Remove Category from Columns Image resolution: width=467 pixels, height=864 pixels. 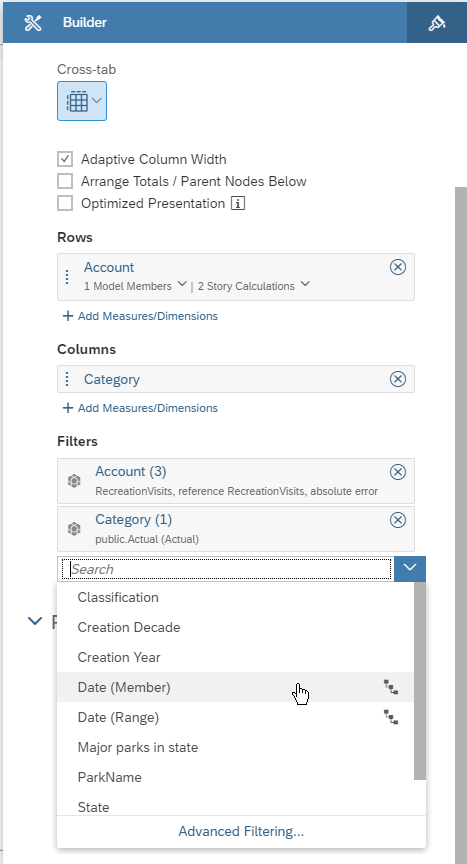[398, 379]
